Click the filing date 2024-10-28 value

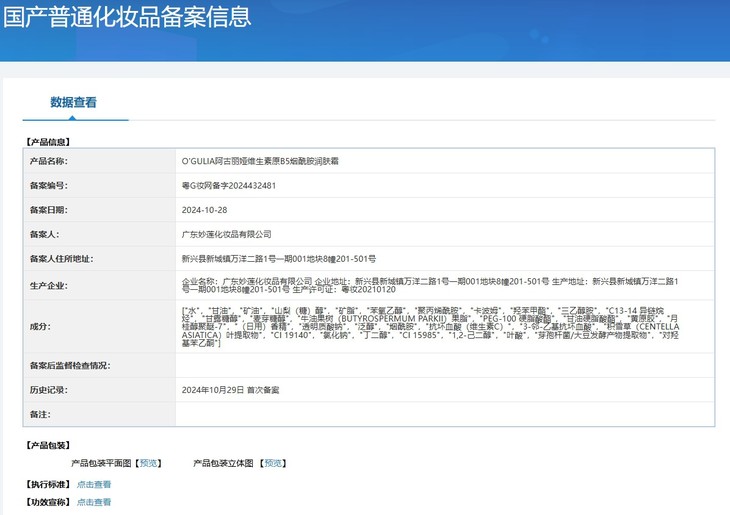(x=204, y=210)
